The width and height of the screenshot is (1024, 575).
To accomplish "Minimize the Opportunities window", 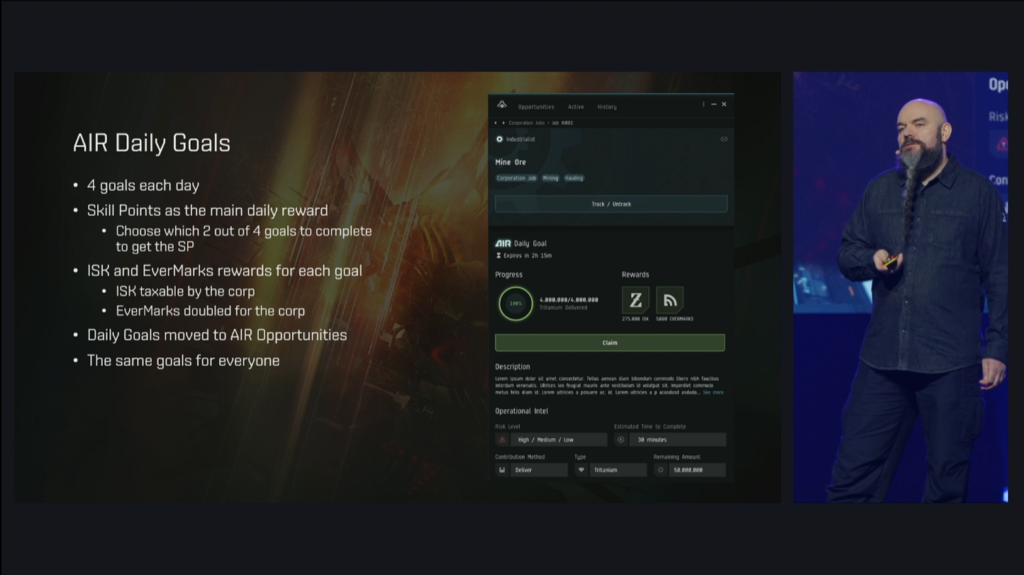I will 714,105.
